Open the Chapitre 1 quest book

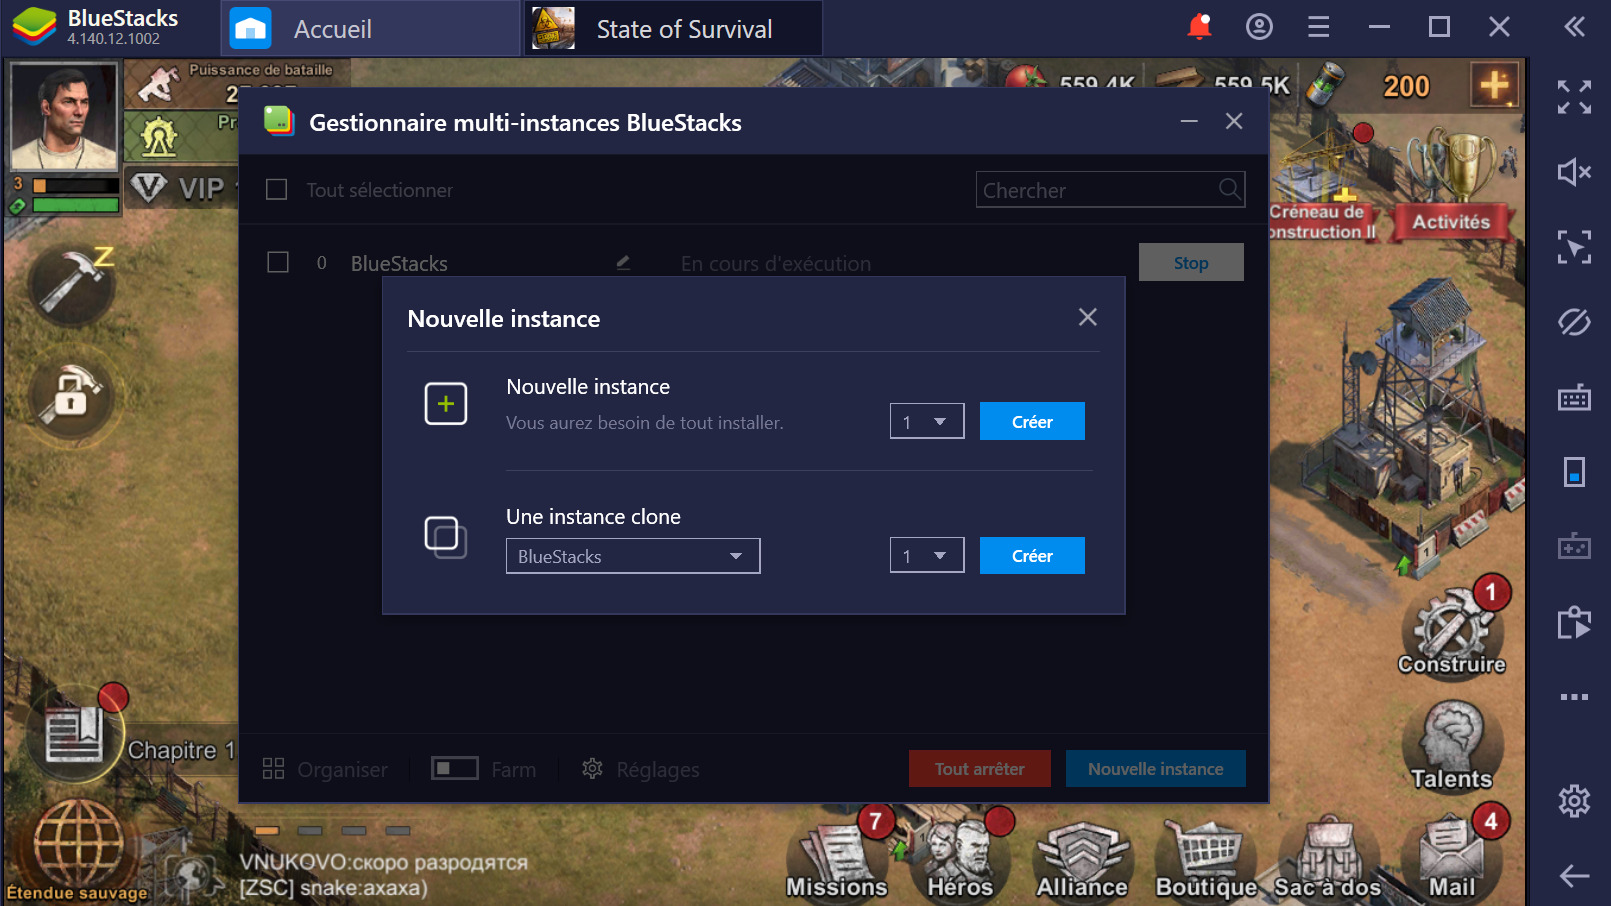pos(74,737)
